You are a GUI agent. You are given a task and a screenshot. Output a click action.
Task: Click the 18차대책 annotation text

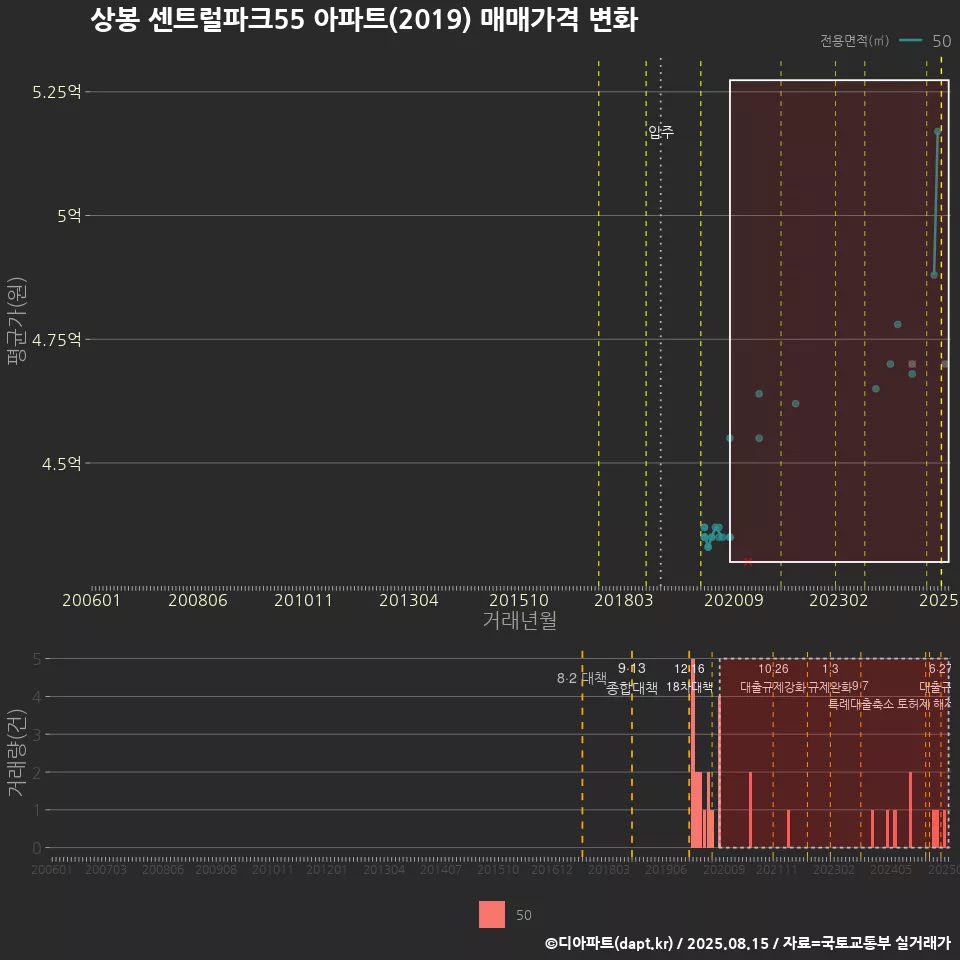pyautogui.click(x=689, y=686)
